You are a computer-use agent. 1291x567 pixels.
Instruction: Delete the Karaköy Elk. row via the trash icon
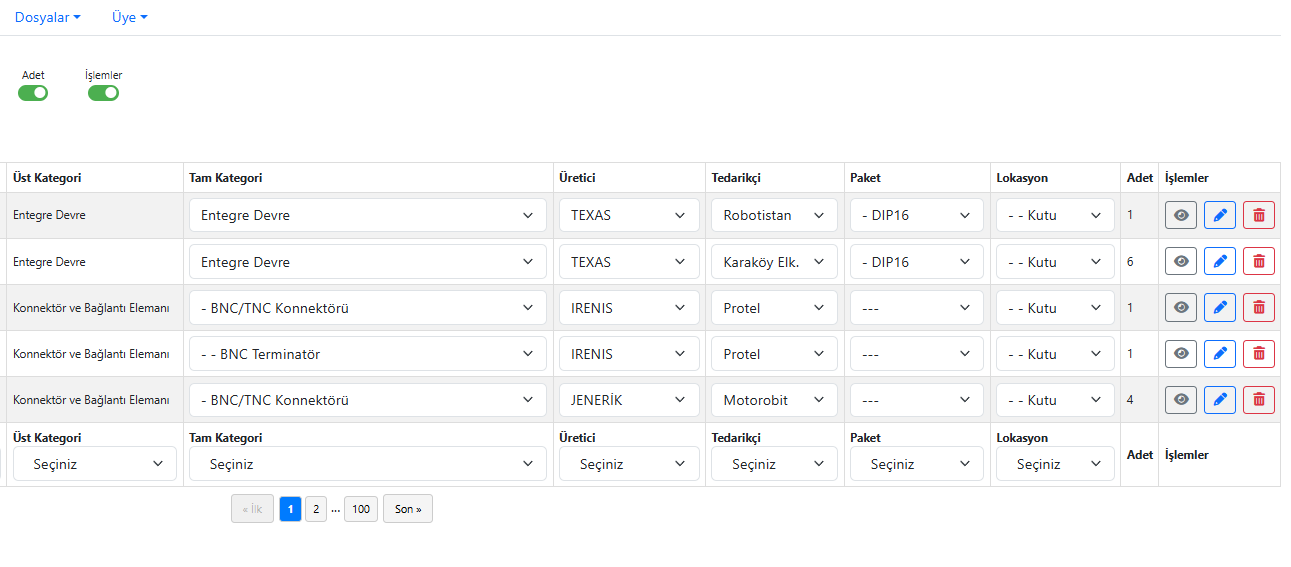(1258, 261)
